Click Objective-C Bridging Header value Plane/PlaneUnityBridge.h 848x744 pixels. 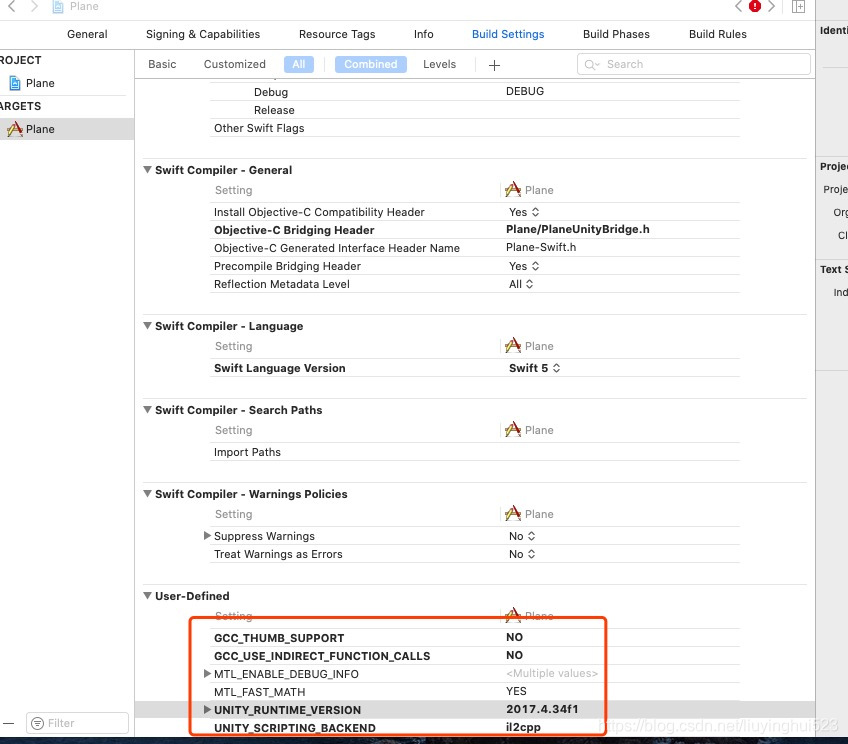pyautogui.click(x=578, y=229)
